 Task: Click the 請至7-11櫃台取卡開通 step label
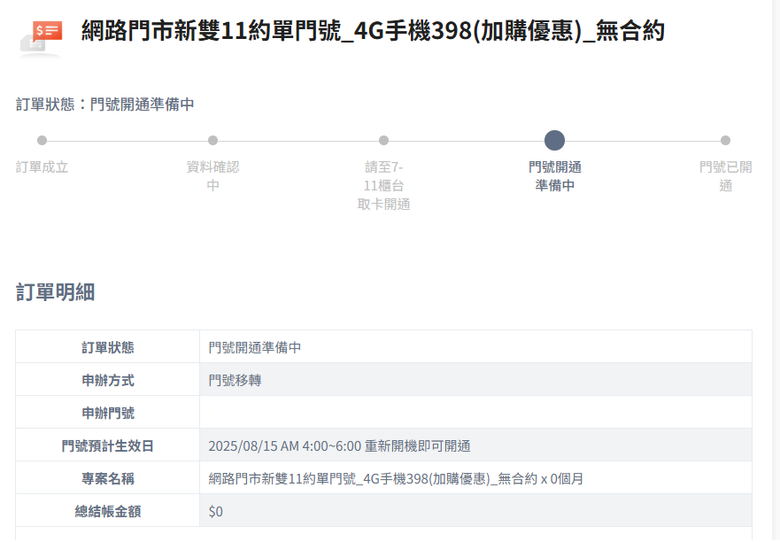384,185
